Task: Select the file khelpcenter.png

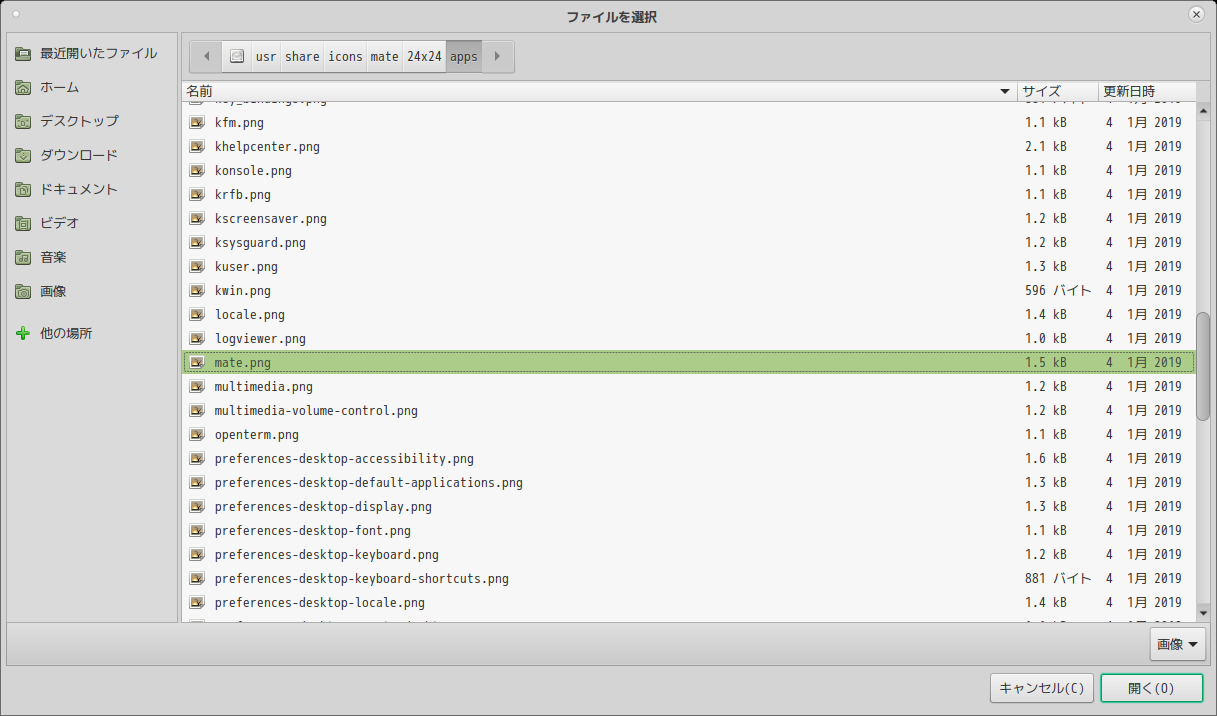Action: [689, 147]
